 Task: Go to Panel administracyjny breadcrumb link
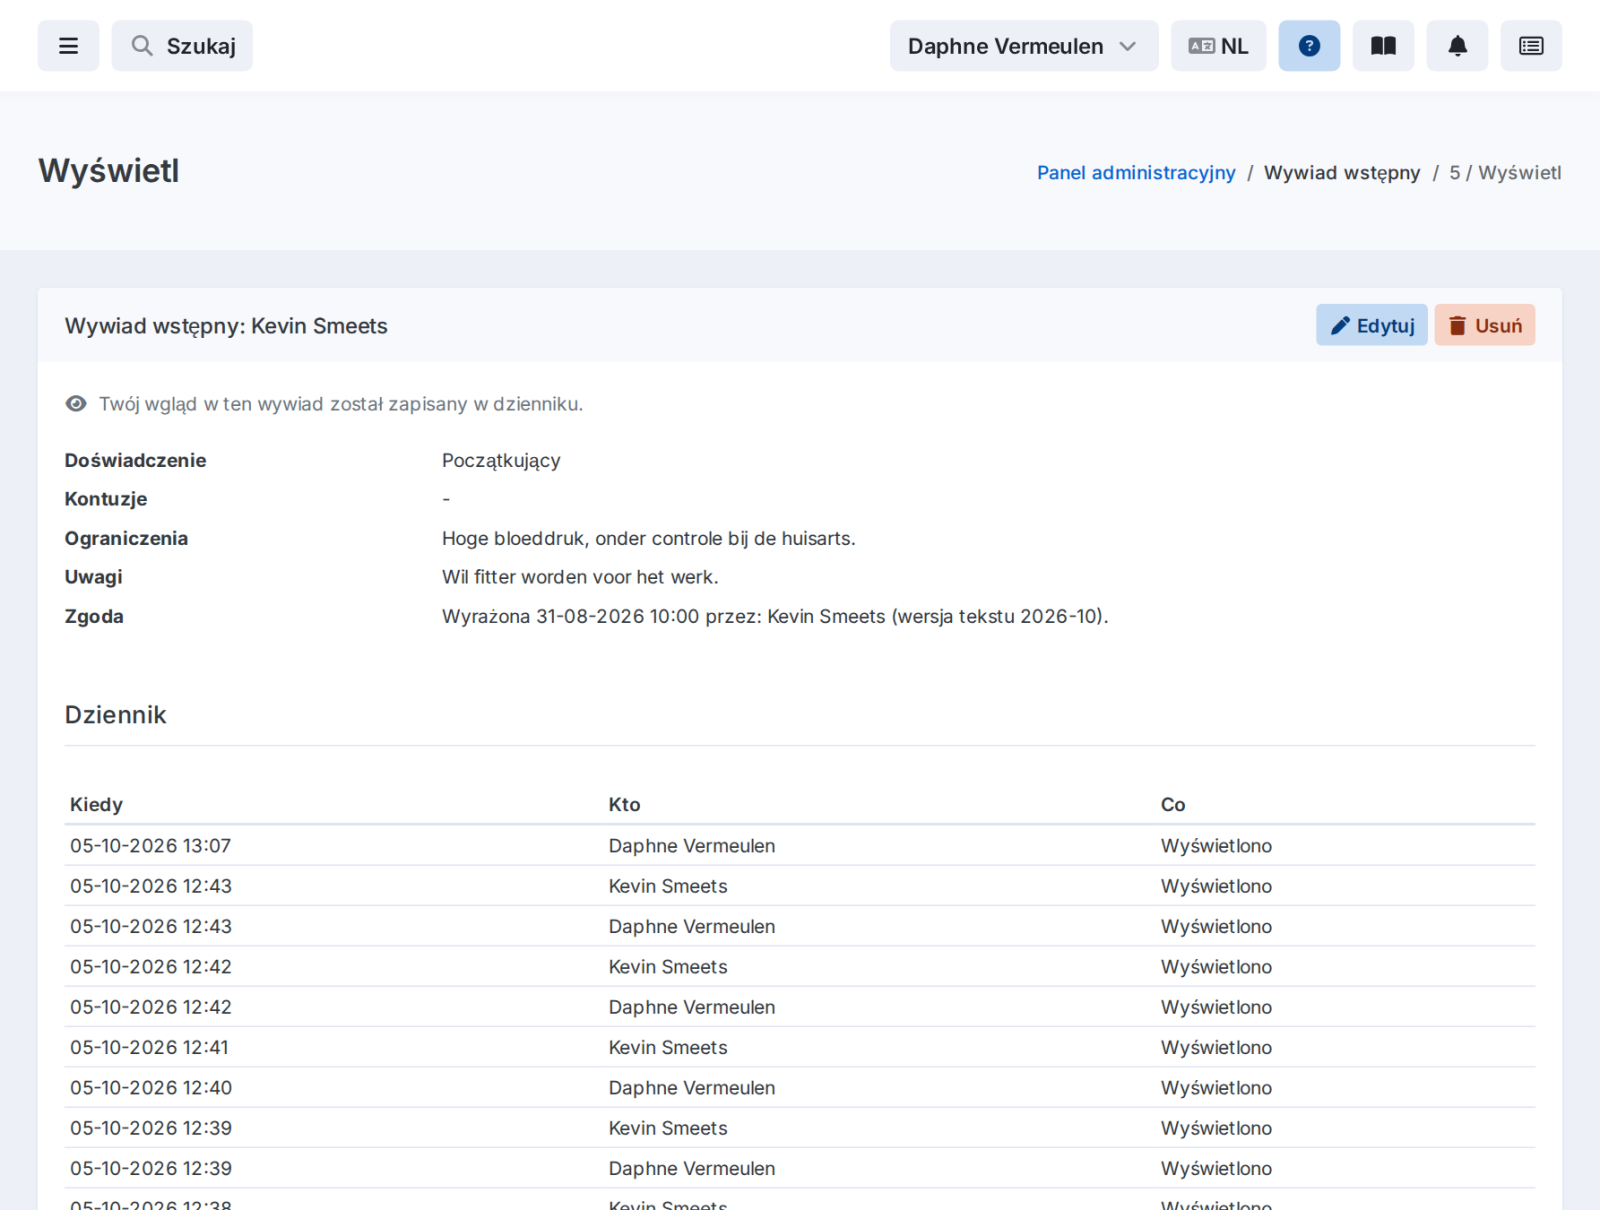click(1136, 173)
